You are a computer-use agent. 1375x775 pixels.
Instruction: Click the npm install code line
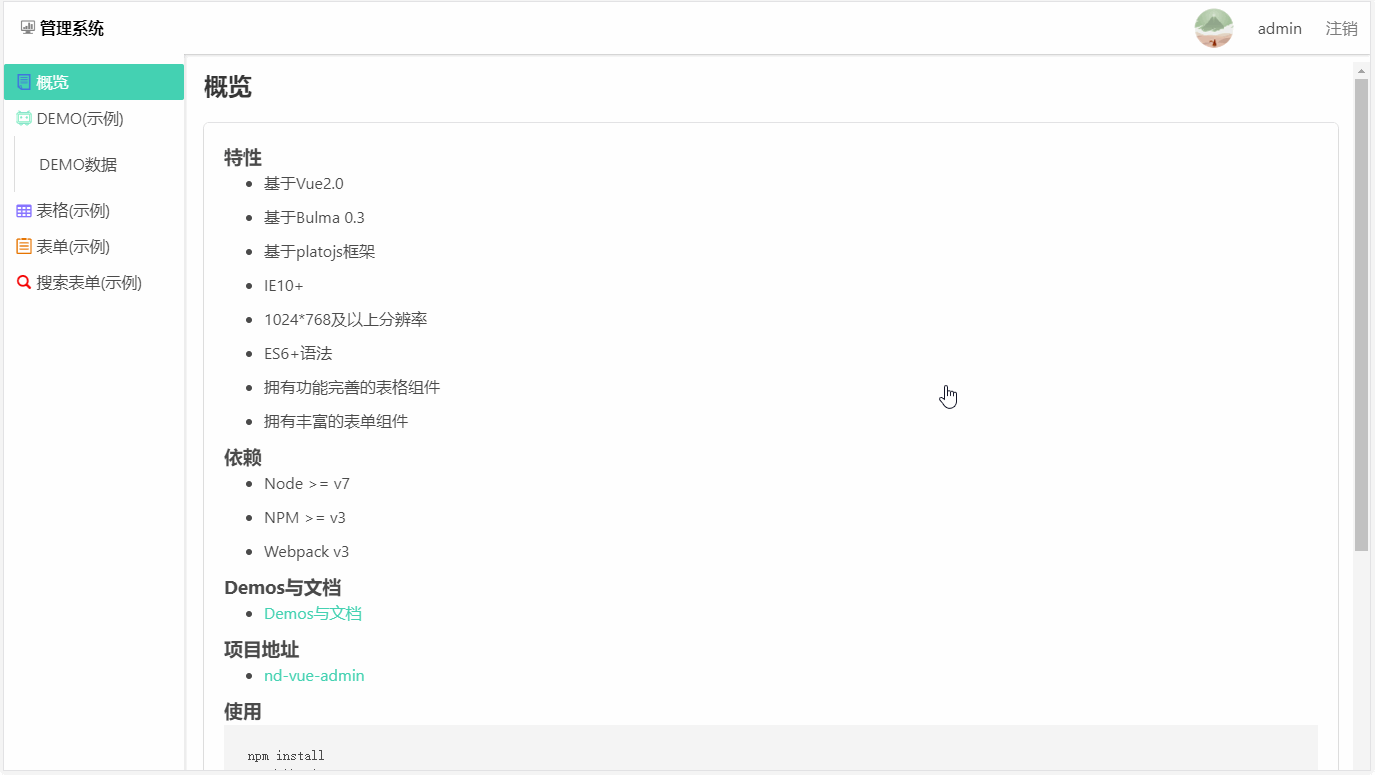(x=286, y=756)
